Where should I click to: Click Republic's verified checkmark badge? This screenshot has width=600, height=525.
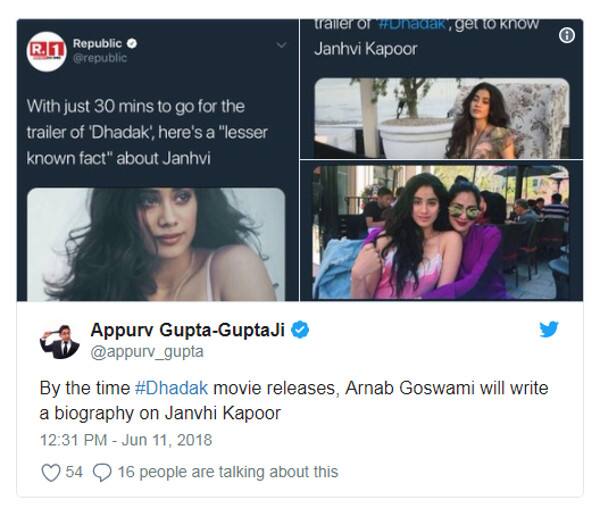point(132,44)
